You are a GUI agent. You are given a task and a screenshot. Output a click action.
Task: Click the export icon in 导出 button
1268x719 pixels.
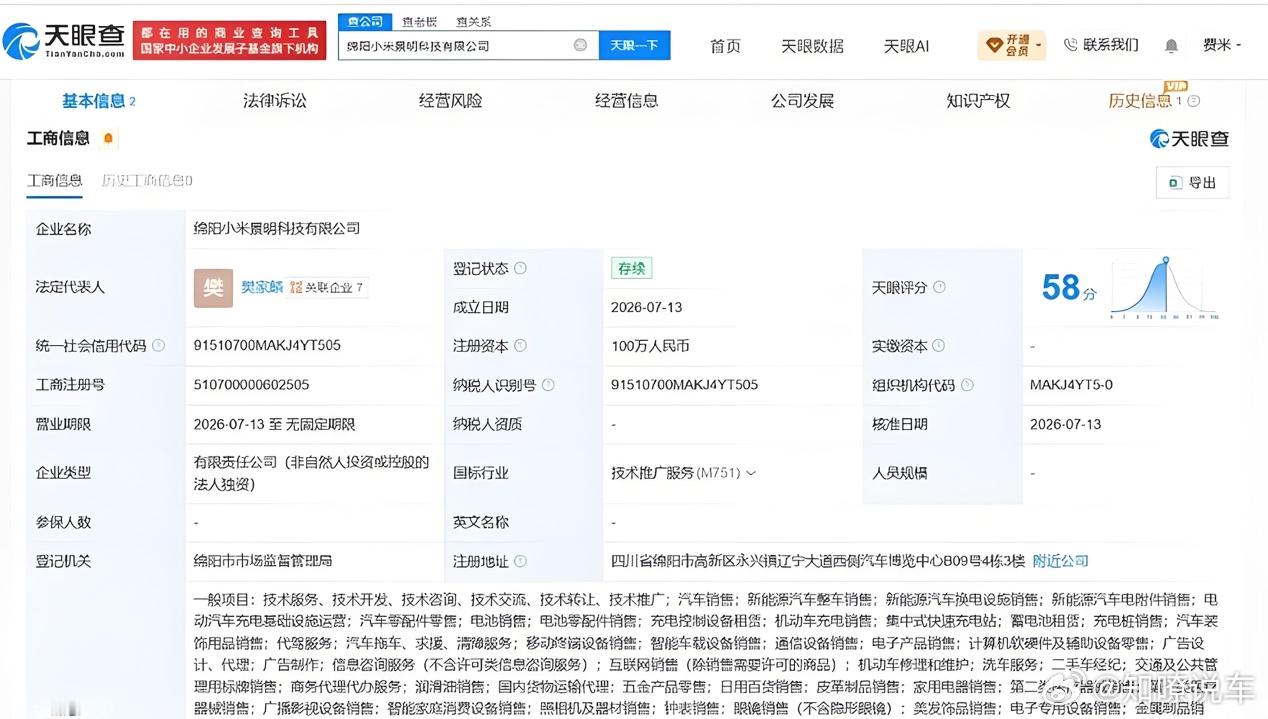tap(1174, 183)
